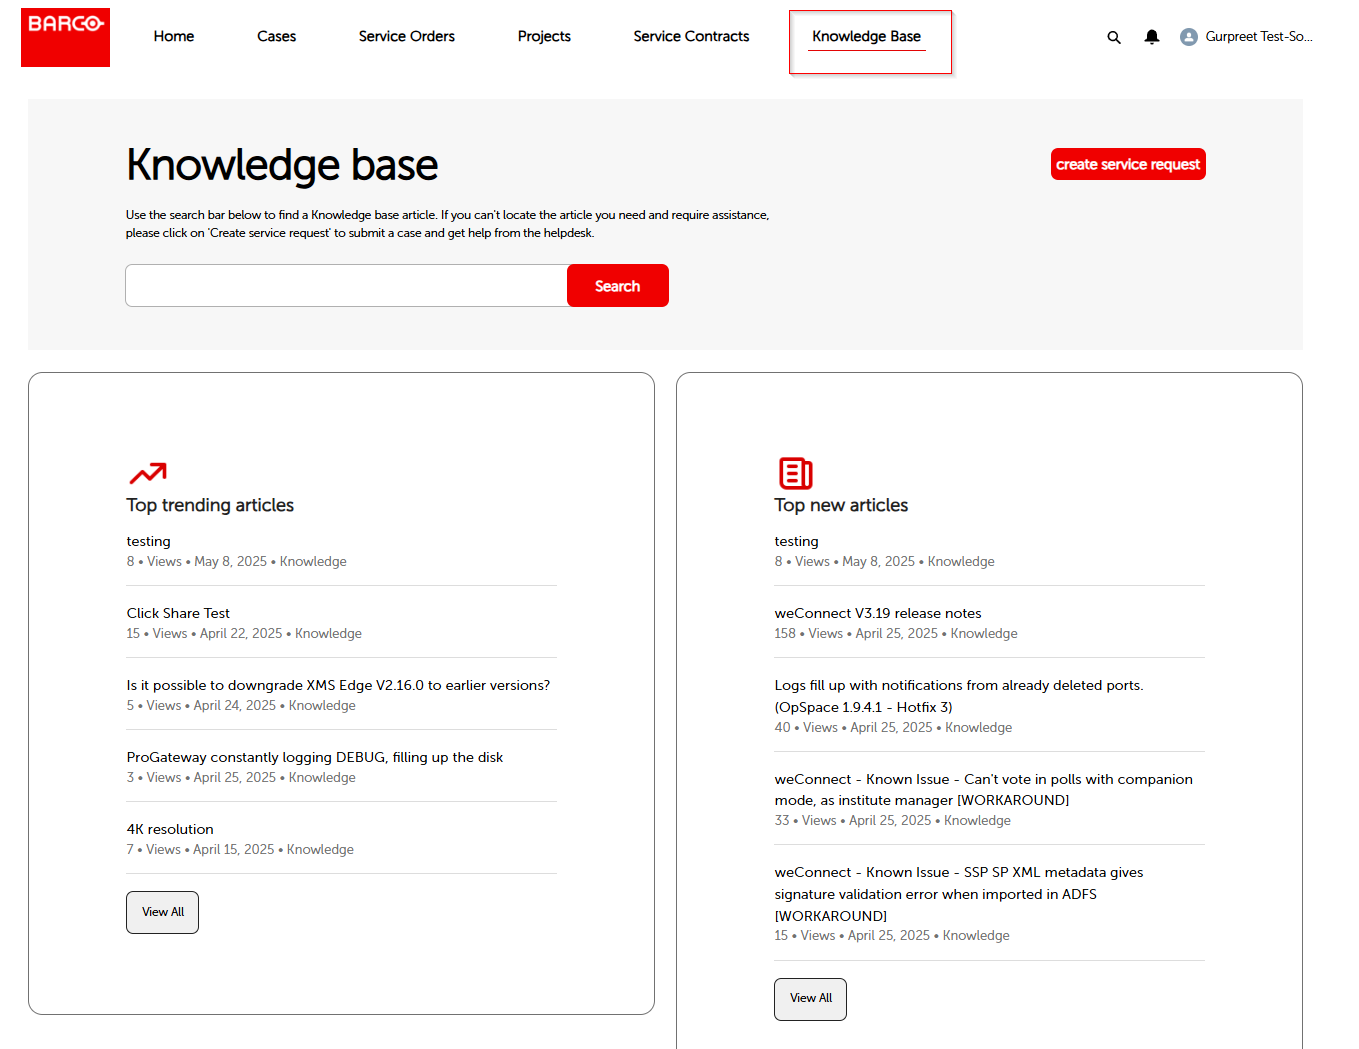Screen dimensions: 1359x1049
Task: Select the Service Contracts menu item
Action: 691,37
